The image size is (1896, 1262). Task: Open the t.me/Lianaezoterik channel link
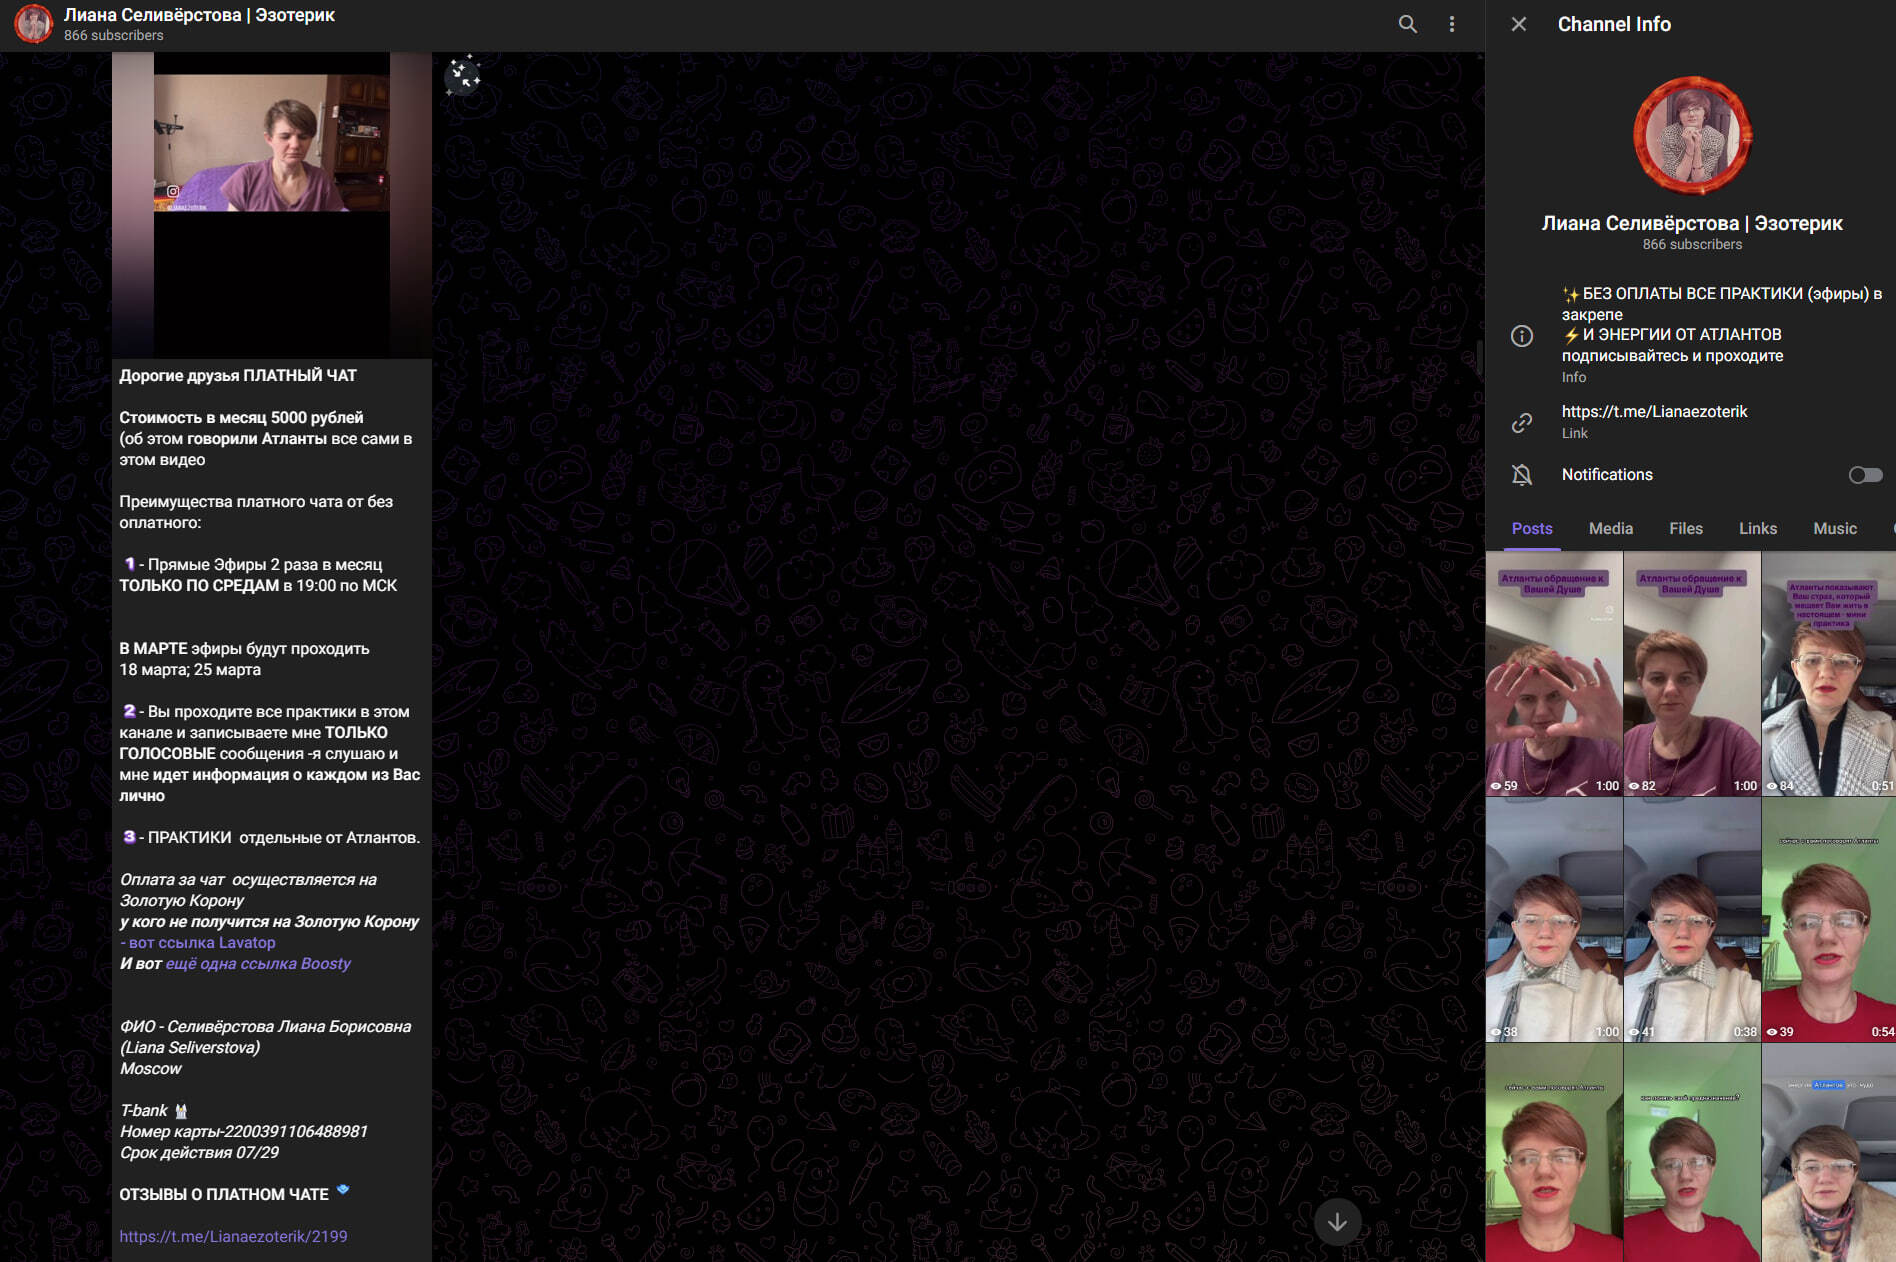1654,411
